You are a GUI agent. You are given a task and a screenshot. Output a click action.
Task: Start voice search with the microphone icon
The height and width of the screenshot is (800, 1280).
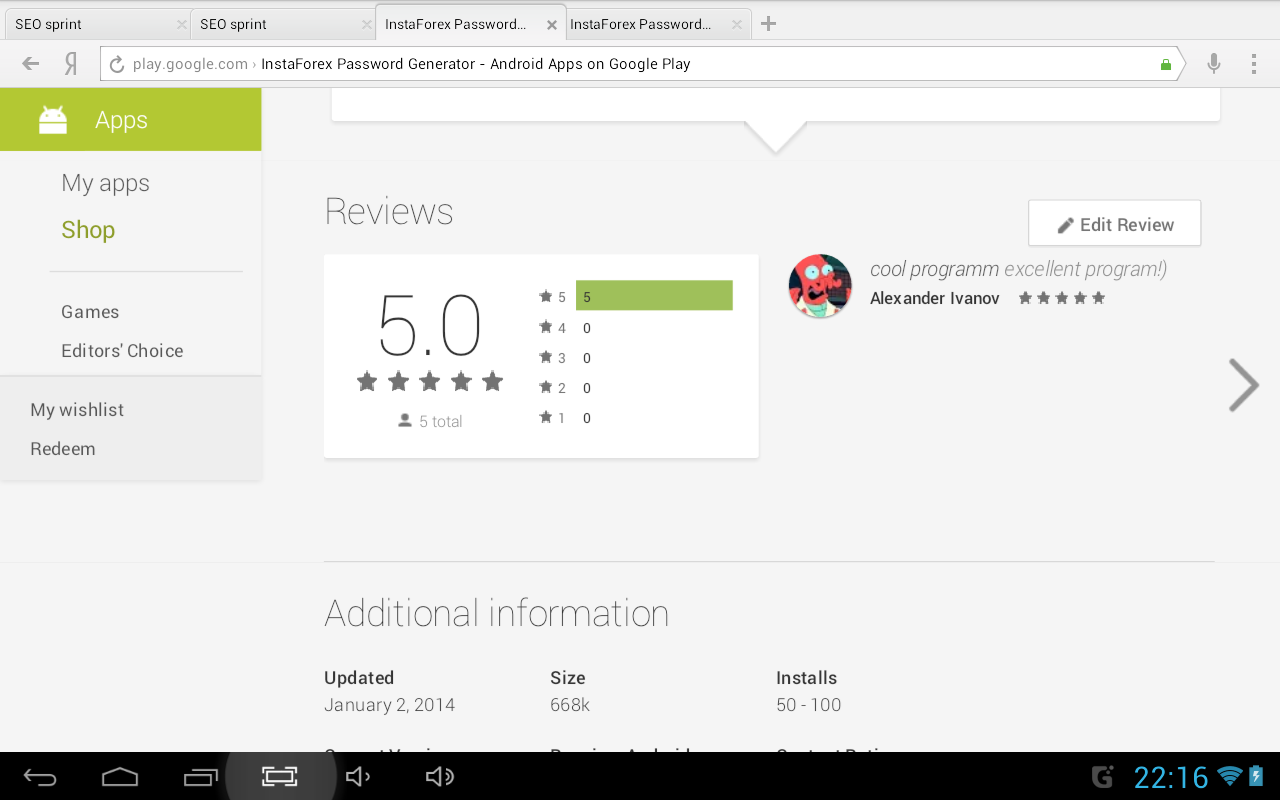[1214, 64]
